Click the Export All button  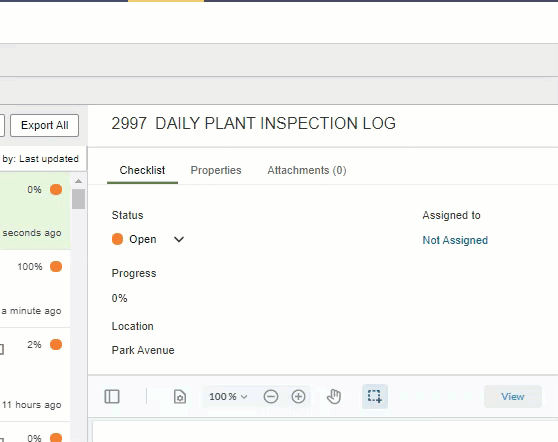(44, 125)
